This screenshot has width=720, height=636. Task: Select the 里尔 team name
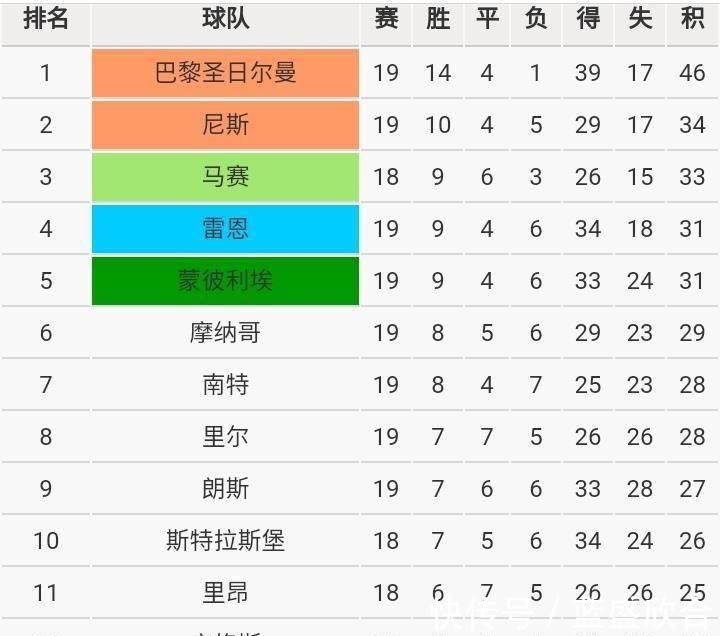click(225, 436)
